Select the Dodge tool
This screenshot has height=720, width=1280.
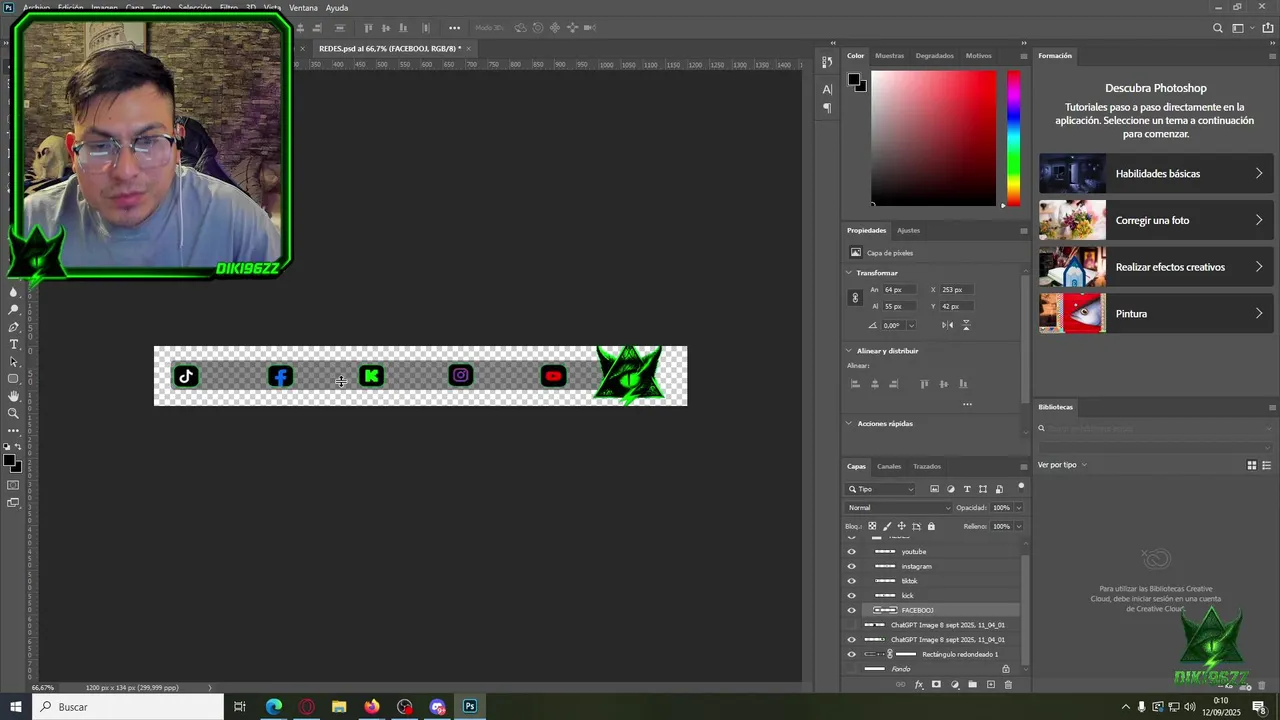pyautogui.click(x=13, y=310)
